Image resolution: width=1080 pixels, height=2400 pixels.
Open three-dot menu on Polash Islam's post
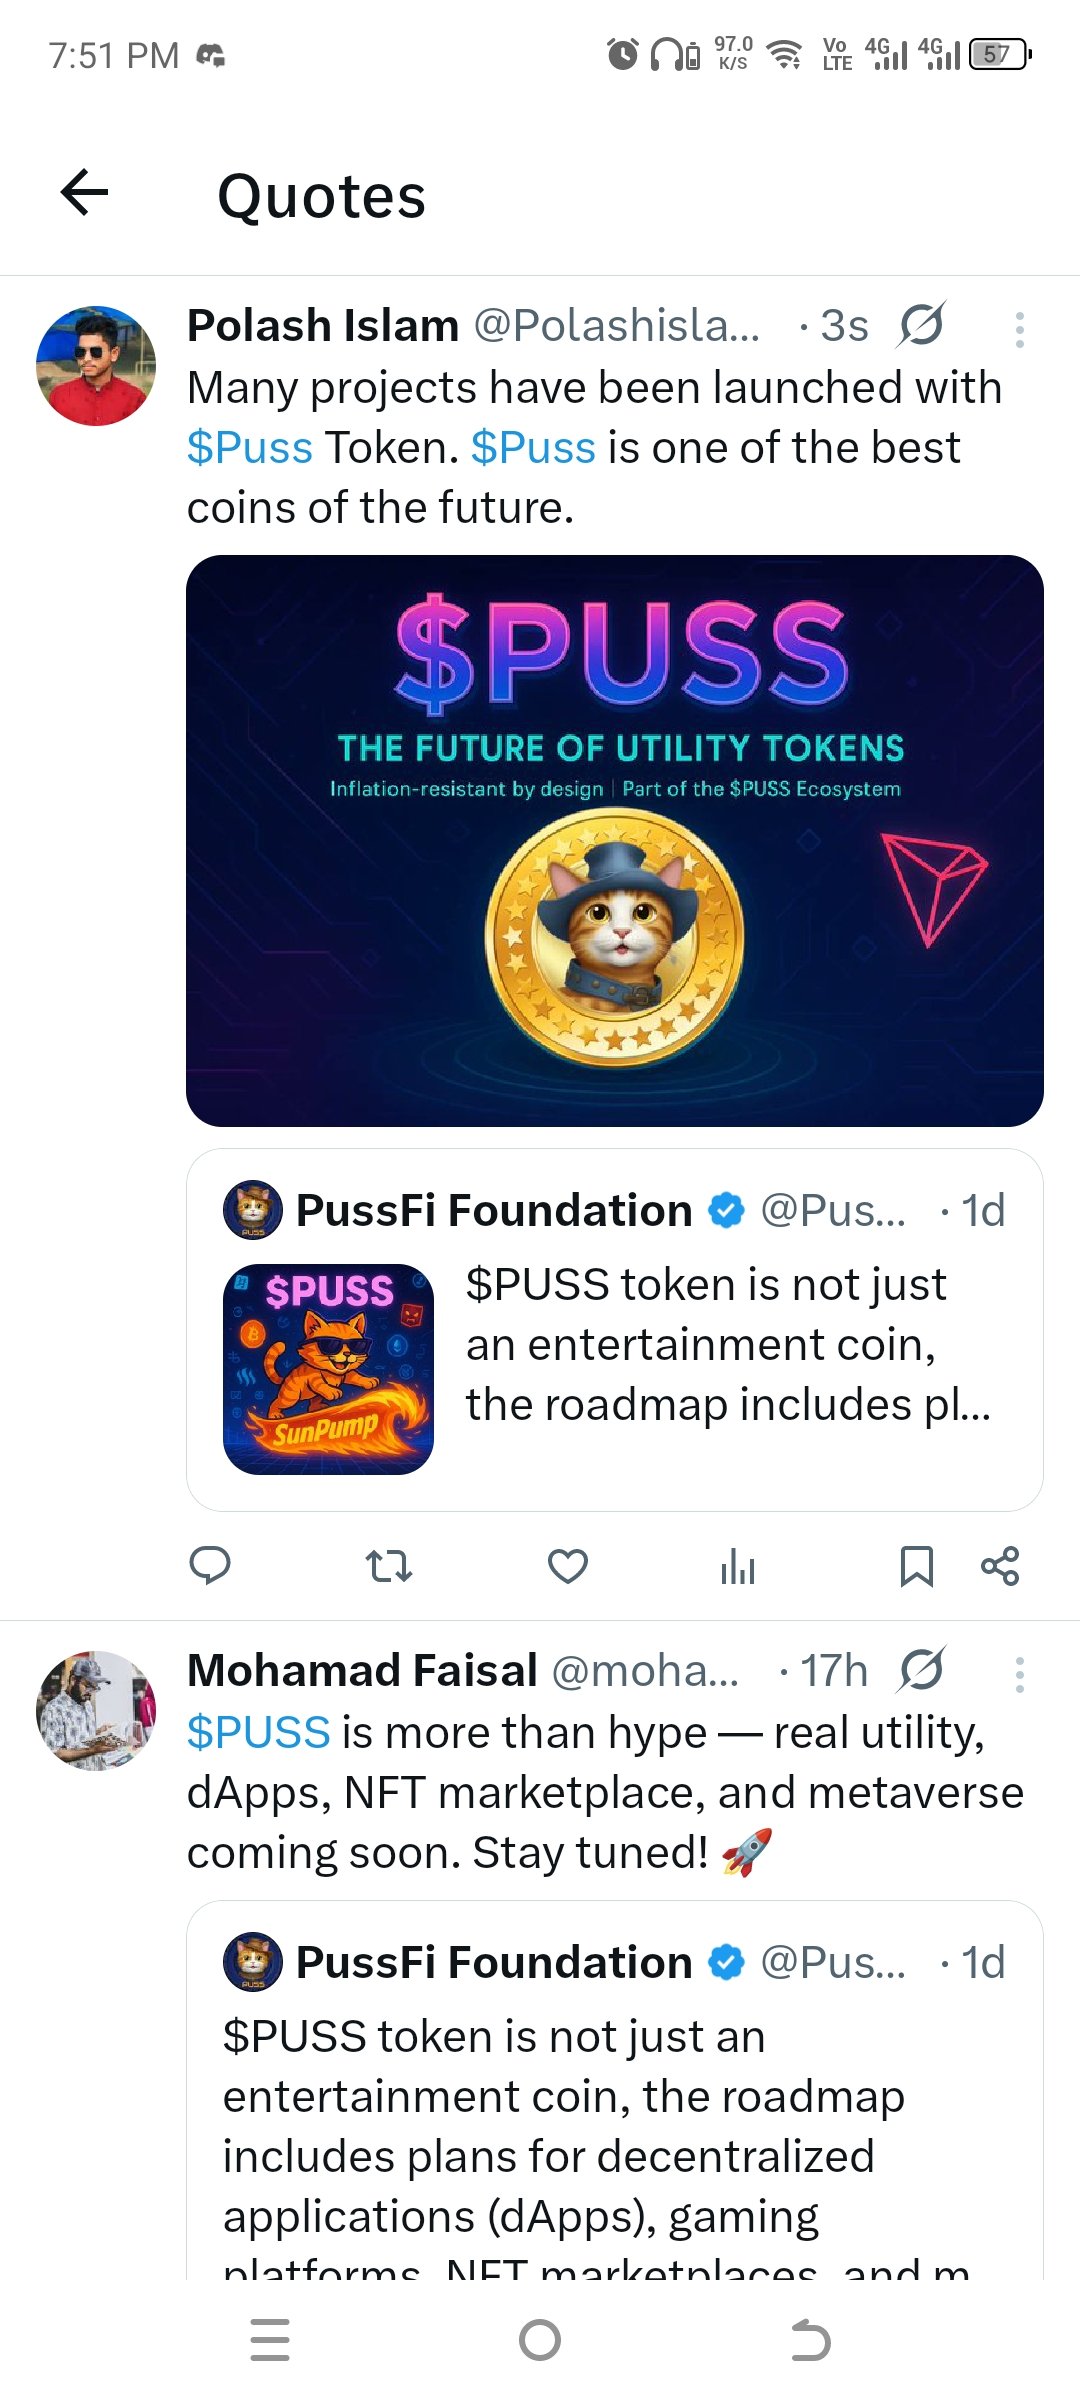[x=1019, y=329]
